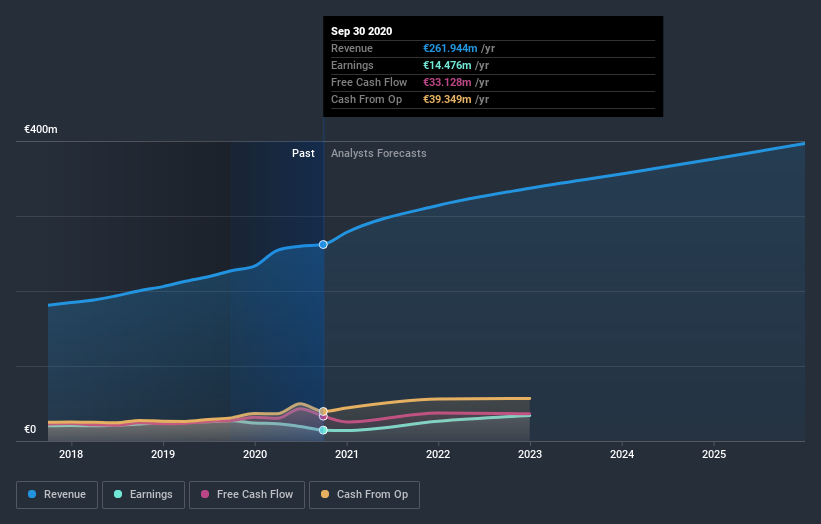This screenshot has height=524, width=821.
Task: Select the Earnings marker on chart
Action: click(x=323, y=430)
